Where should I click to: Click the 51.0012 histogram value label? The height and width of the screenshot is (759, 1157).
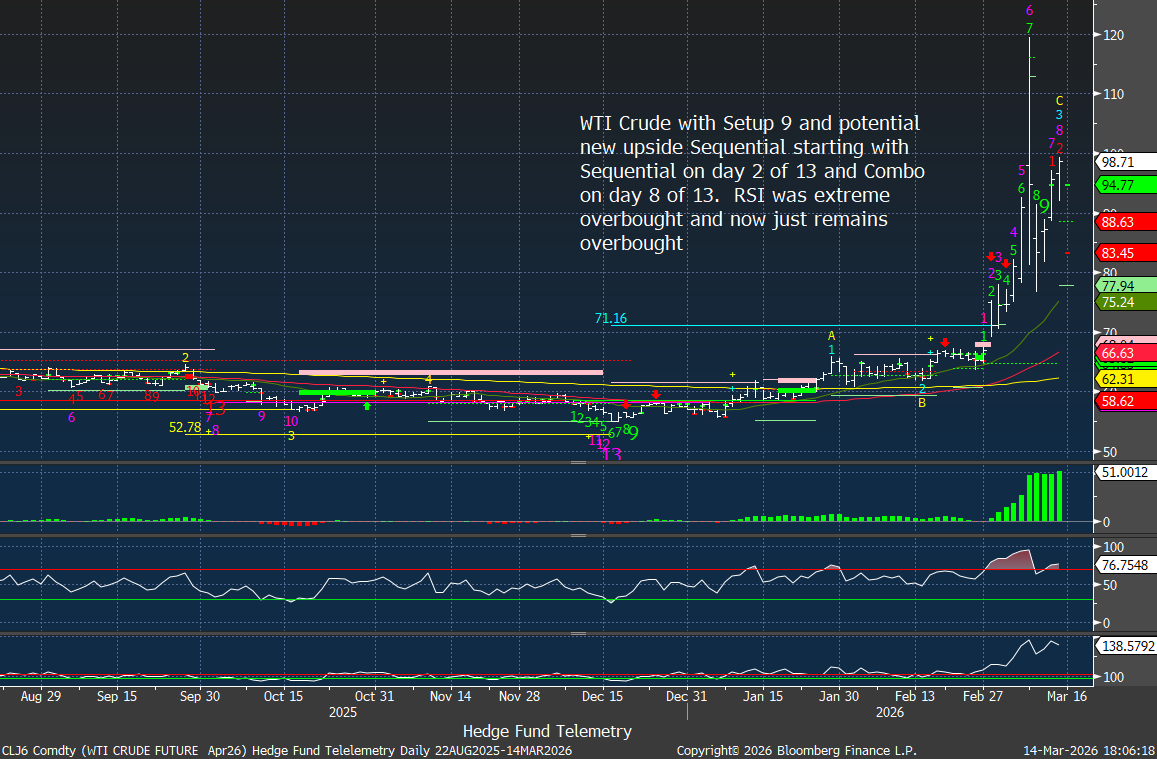pos(1124,472)
